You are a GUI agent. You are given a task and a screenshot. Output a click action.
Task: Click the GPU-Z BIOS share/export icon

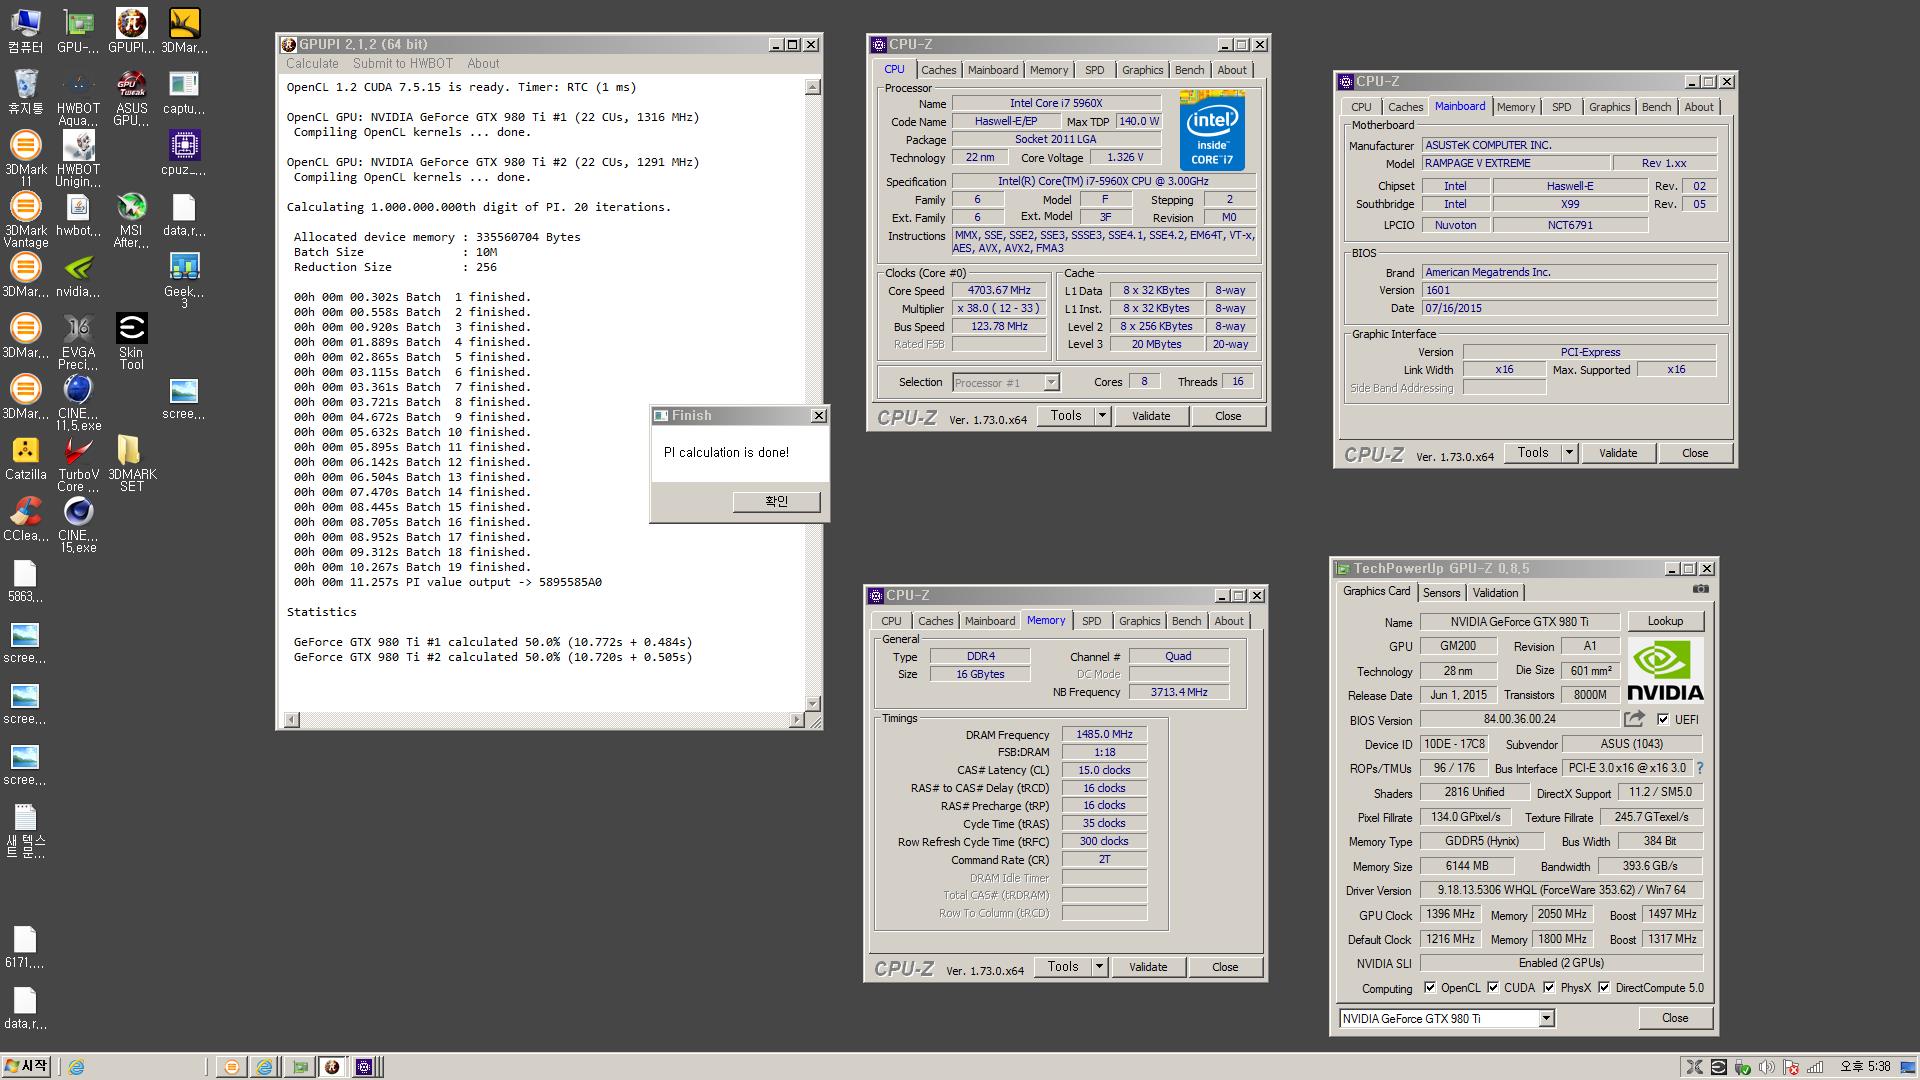[1634, 719]
